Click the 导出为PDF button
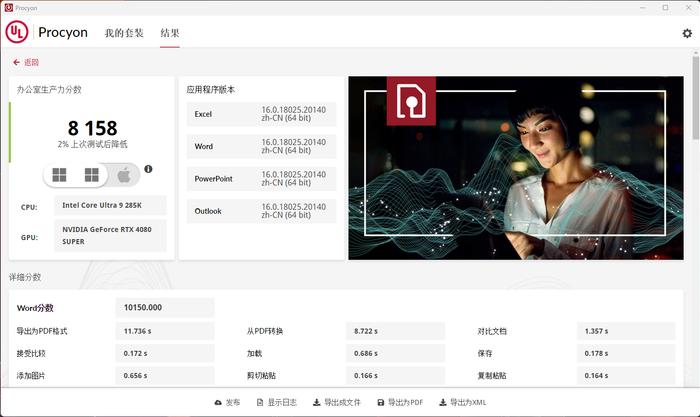 click(x=400, y=402)
